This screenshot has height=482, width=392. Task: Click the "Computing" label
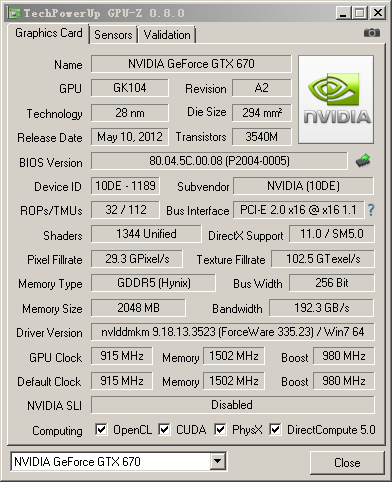57,431
